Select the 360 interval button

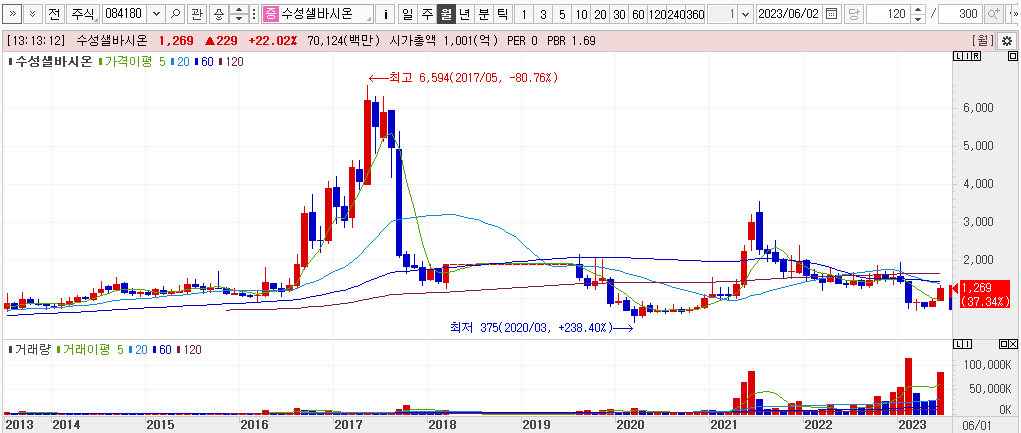(695, 14)
